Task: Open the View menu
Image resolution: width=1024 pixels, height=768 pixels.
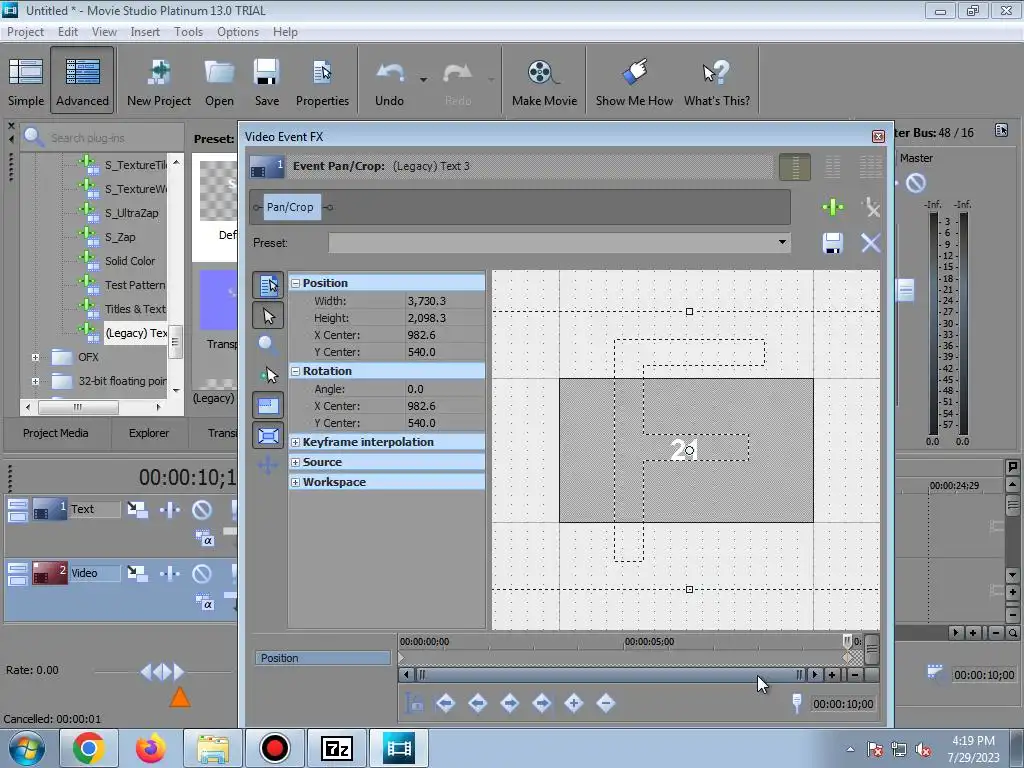Action: (104, 31)
